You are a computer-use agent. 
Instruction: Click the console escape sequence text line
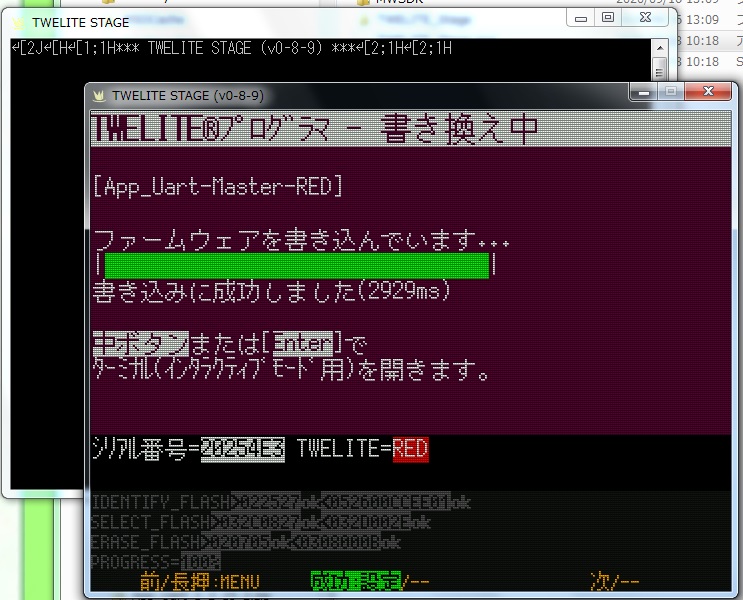coord(232,48)
